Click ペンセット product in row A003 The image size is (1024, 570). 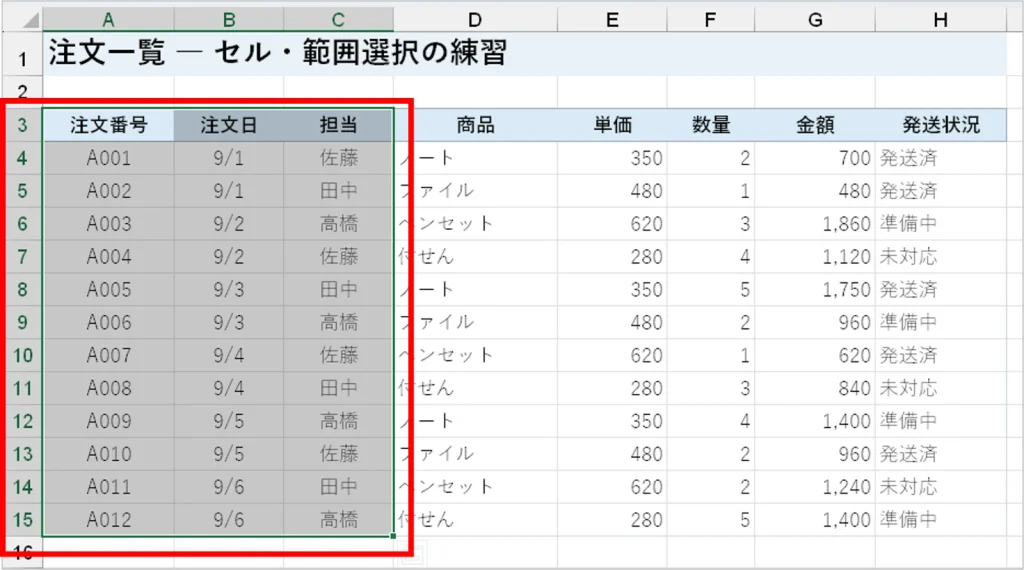(x=475, y=224)
